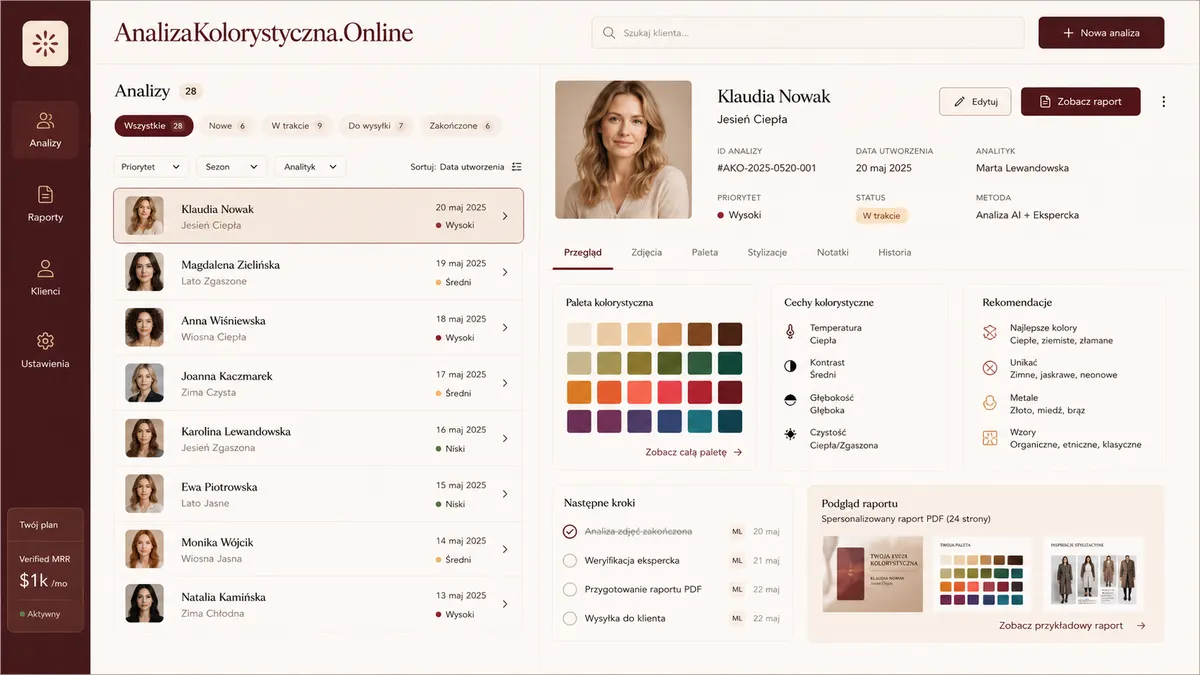This screenshot has width=1200, height=675.
Task: Switch to the Stylizacje tab
Action: (x=767, y=252)
